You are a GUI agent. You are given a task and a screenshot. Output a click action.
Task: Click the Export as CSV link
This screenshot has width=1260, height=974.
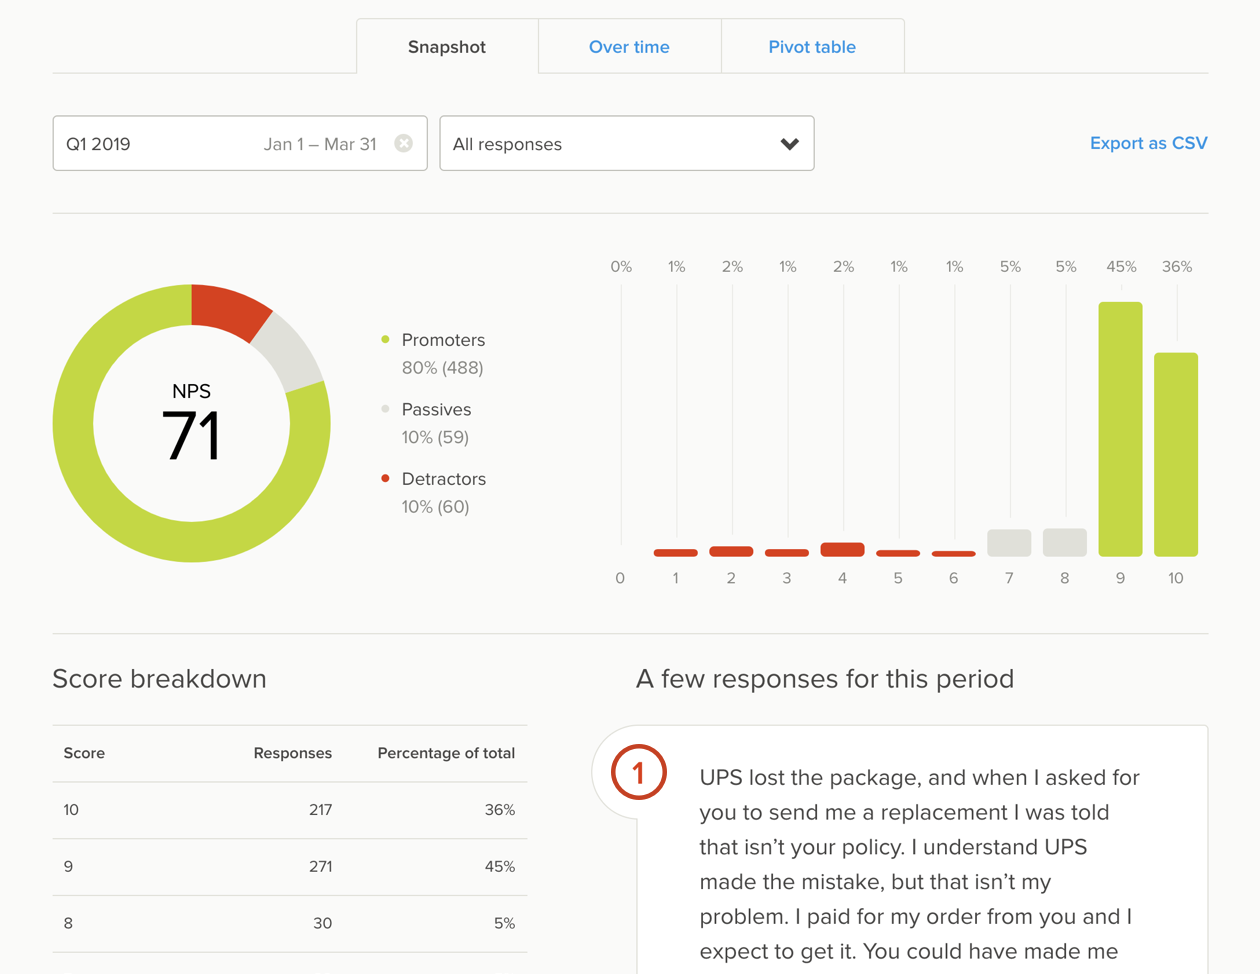pos(1148,143)
